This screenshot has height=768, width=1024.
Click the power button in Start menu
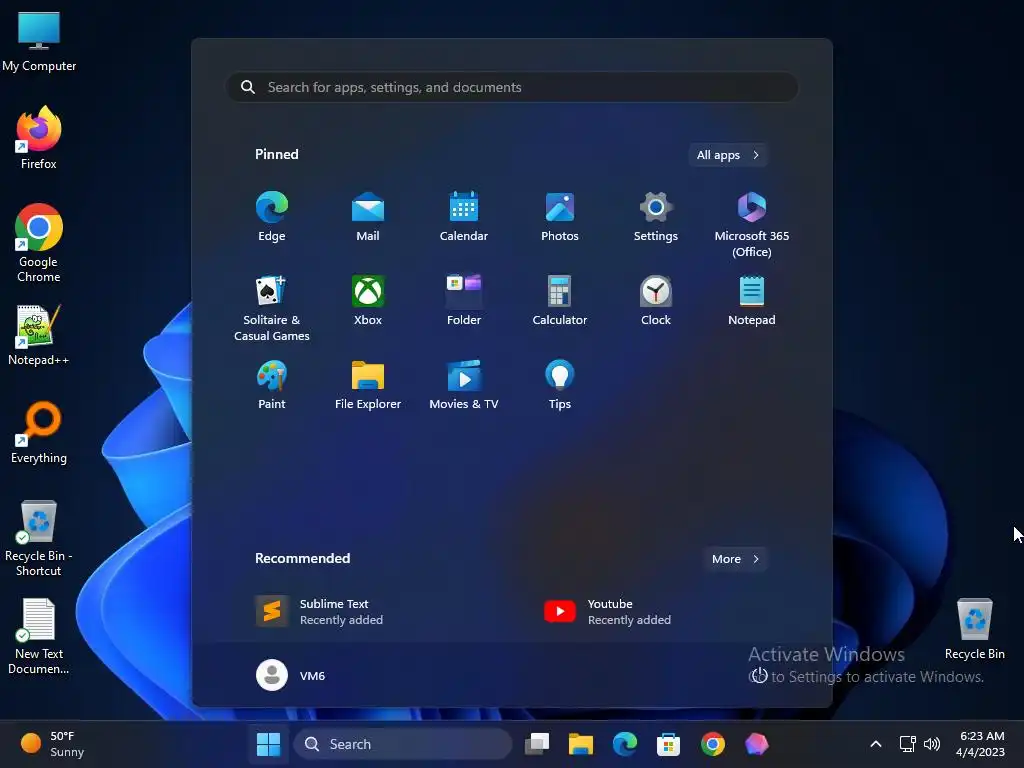coord(758,675)
